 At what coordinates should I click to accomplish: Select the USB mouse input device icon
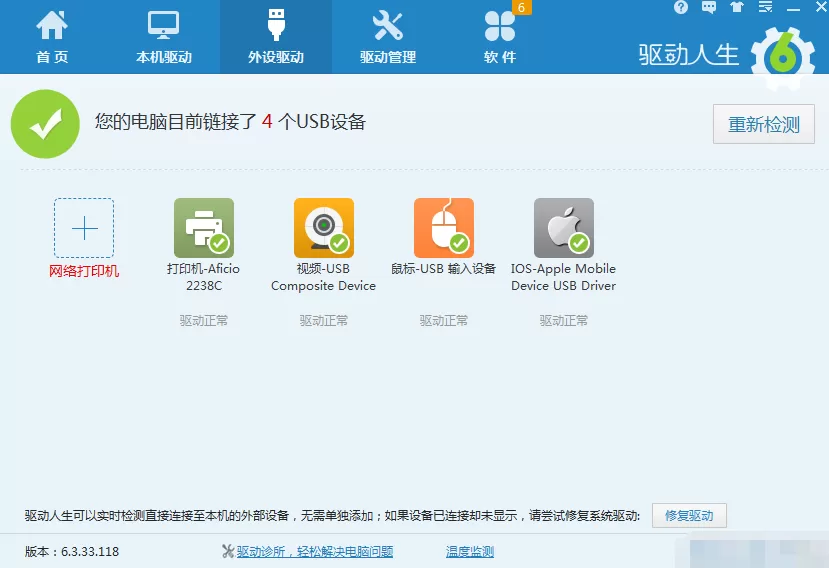[444, 228]
